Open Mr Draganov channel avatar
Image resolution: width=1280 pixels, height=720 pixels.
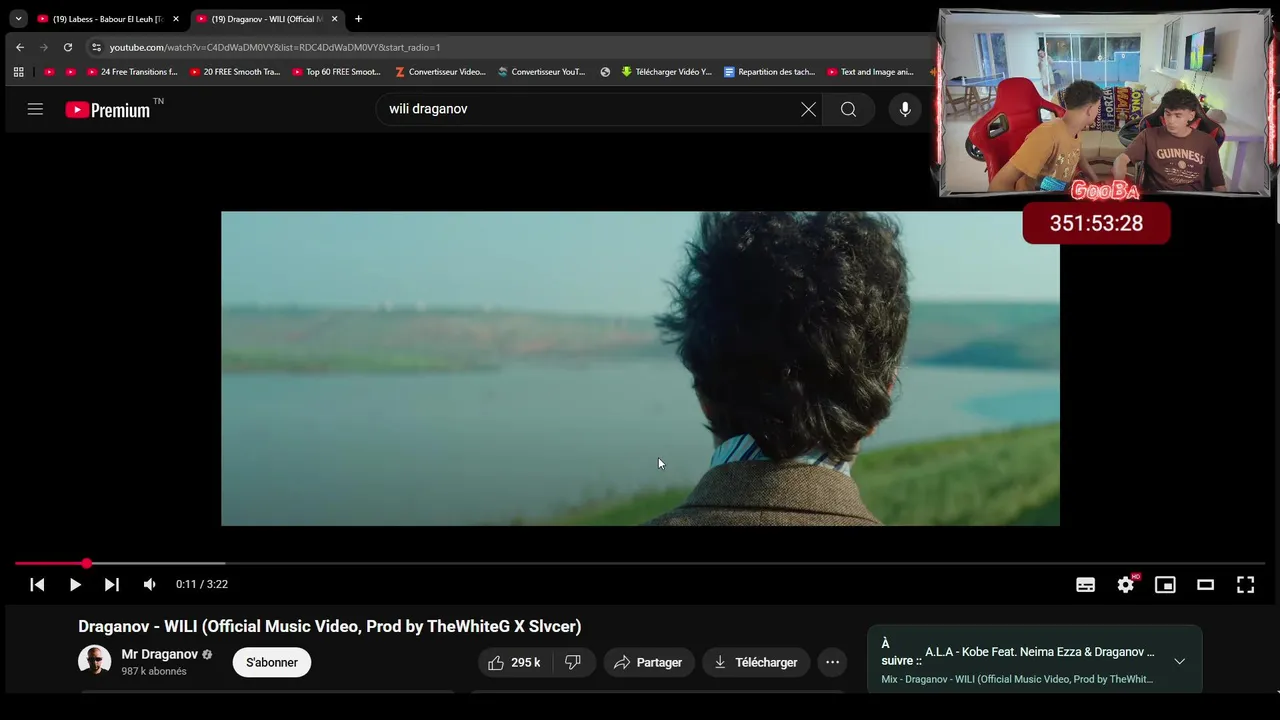95,661
